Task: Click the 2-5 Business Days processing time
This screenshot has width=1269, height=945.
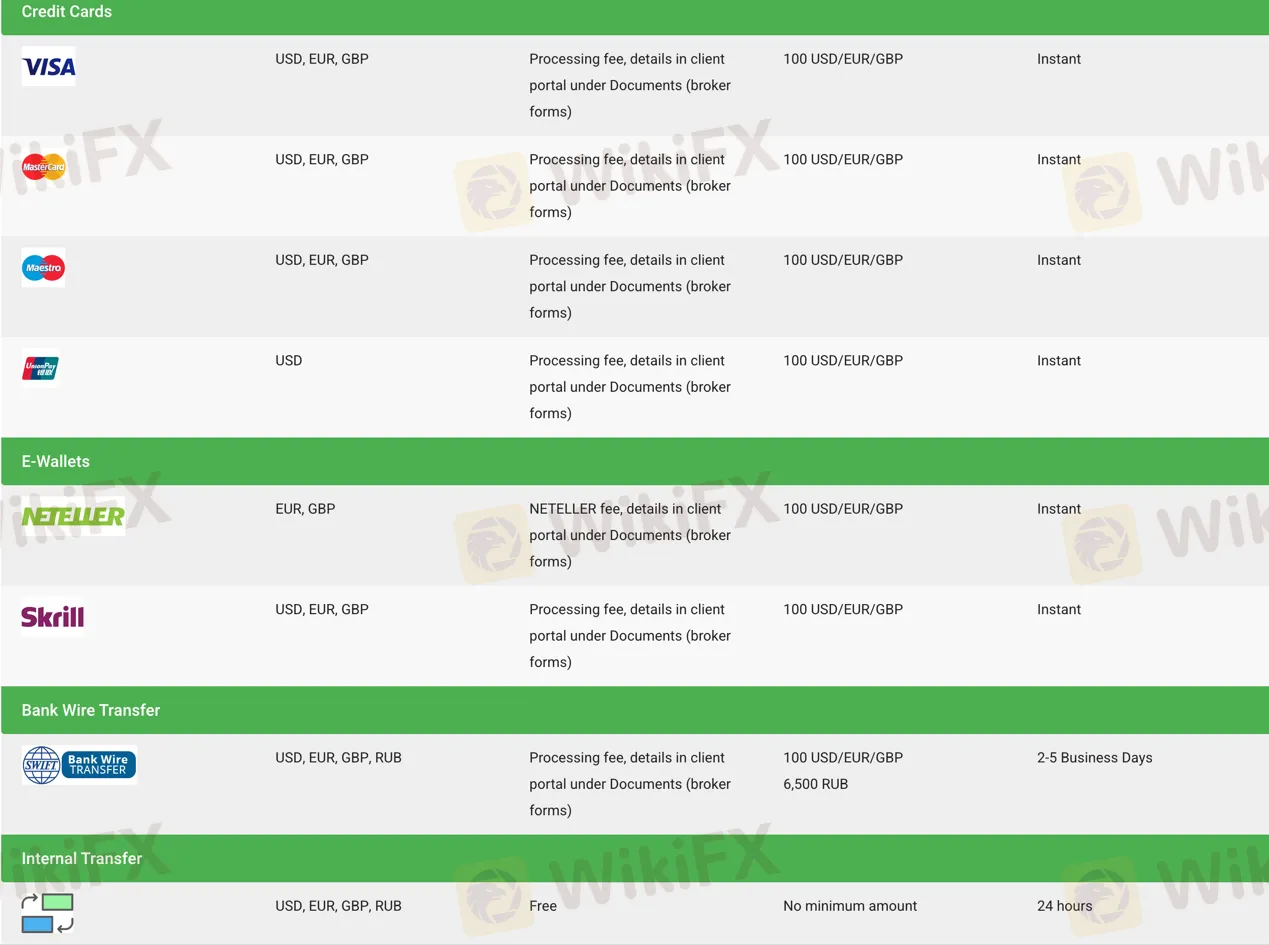Action: pos(1094,758)
